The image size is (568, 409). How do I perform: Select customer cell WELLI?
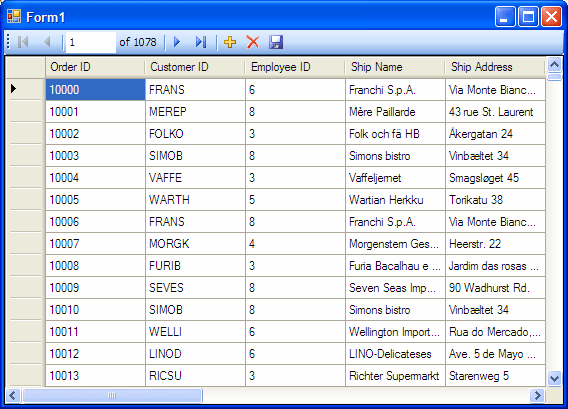(195, 331)
